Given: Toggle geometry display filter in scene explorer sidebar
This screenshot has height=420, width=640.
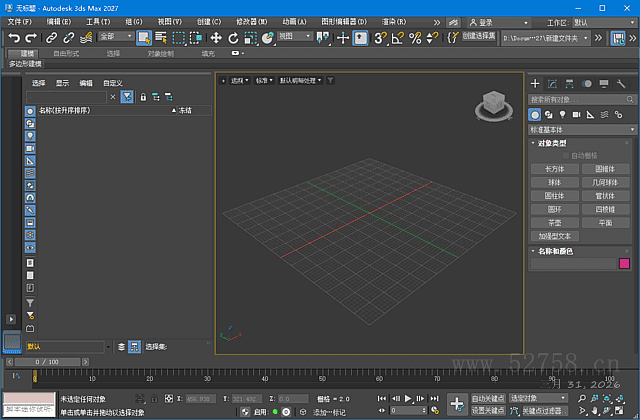Looking at the screenshot, I should tap(30, 111).
